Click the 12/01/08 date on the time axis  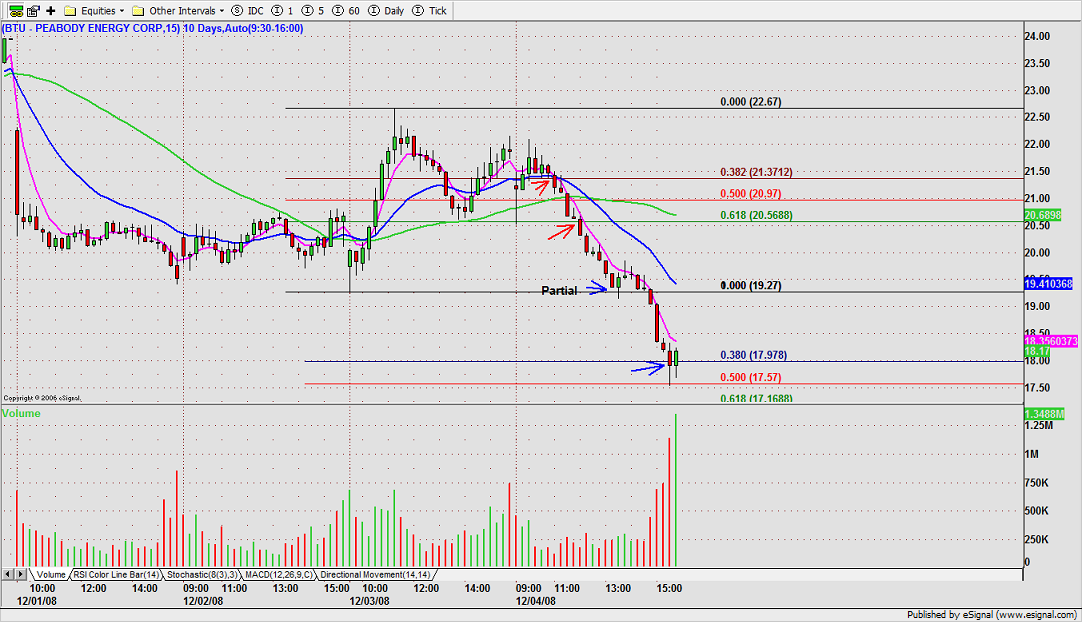37,601
